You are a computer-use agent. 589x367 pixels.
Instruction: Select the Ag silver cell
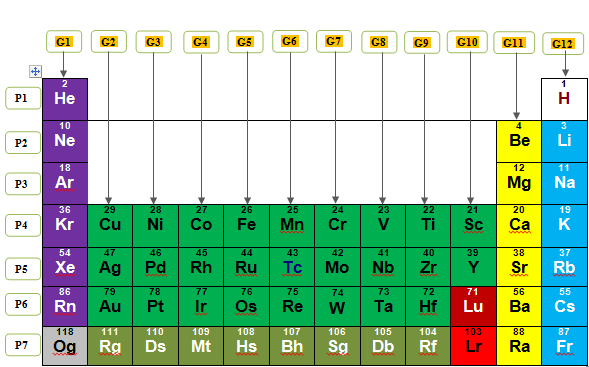point(110,267)
